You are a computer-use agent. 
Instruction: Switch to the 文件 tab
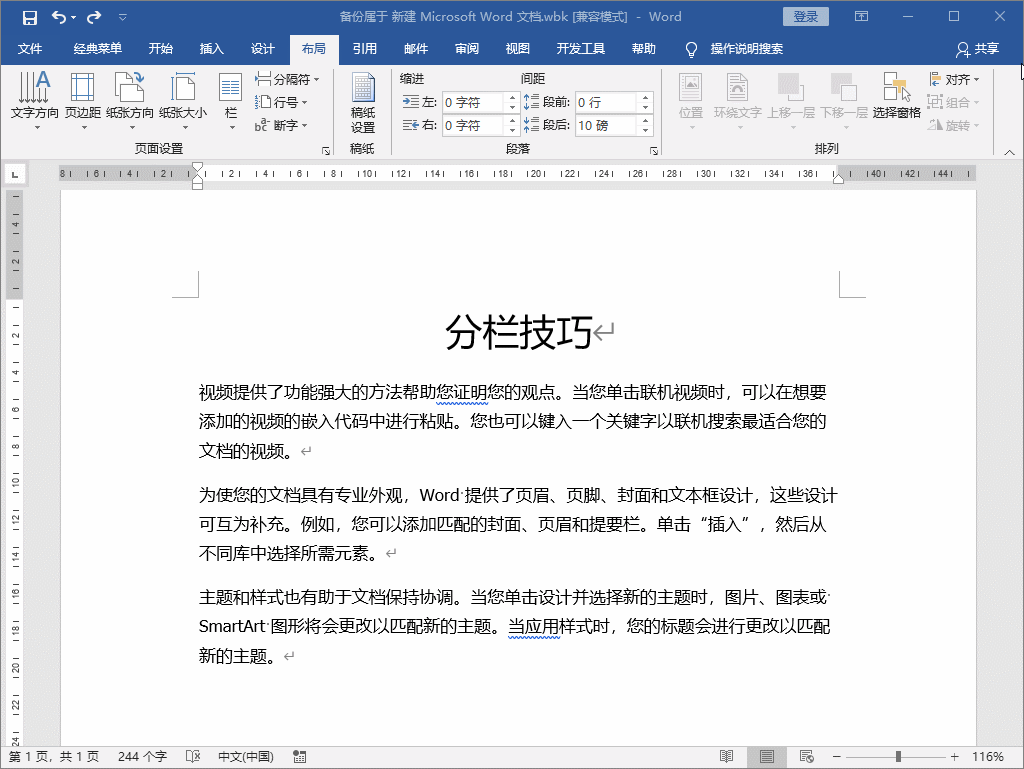click(x=29, y=49)
